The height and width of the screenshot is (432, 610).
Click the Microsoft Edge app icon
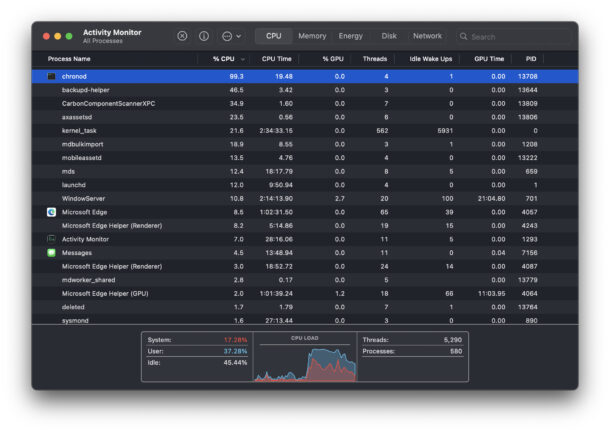[x=51, y=212]
